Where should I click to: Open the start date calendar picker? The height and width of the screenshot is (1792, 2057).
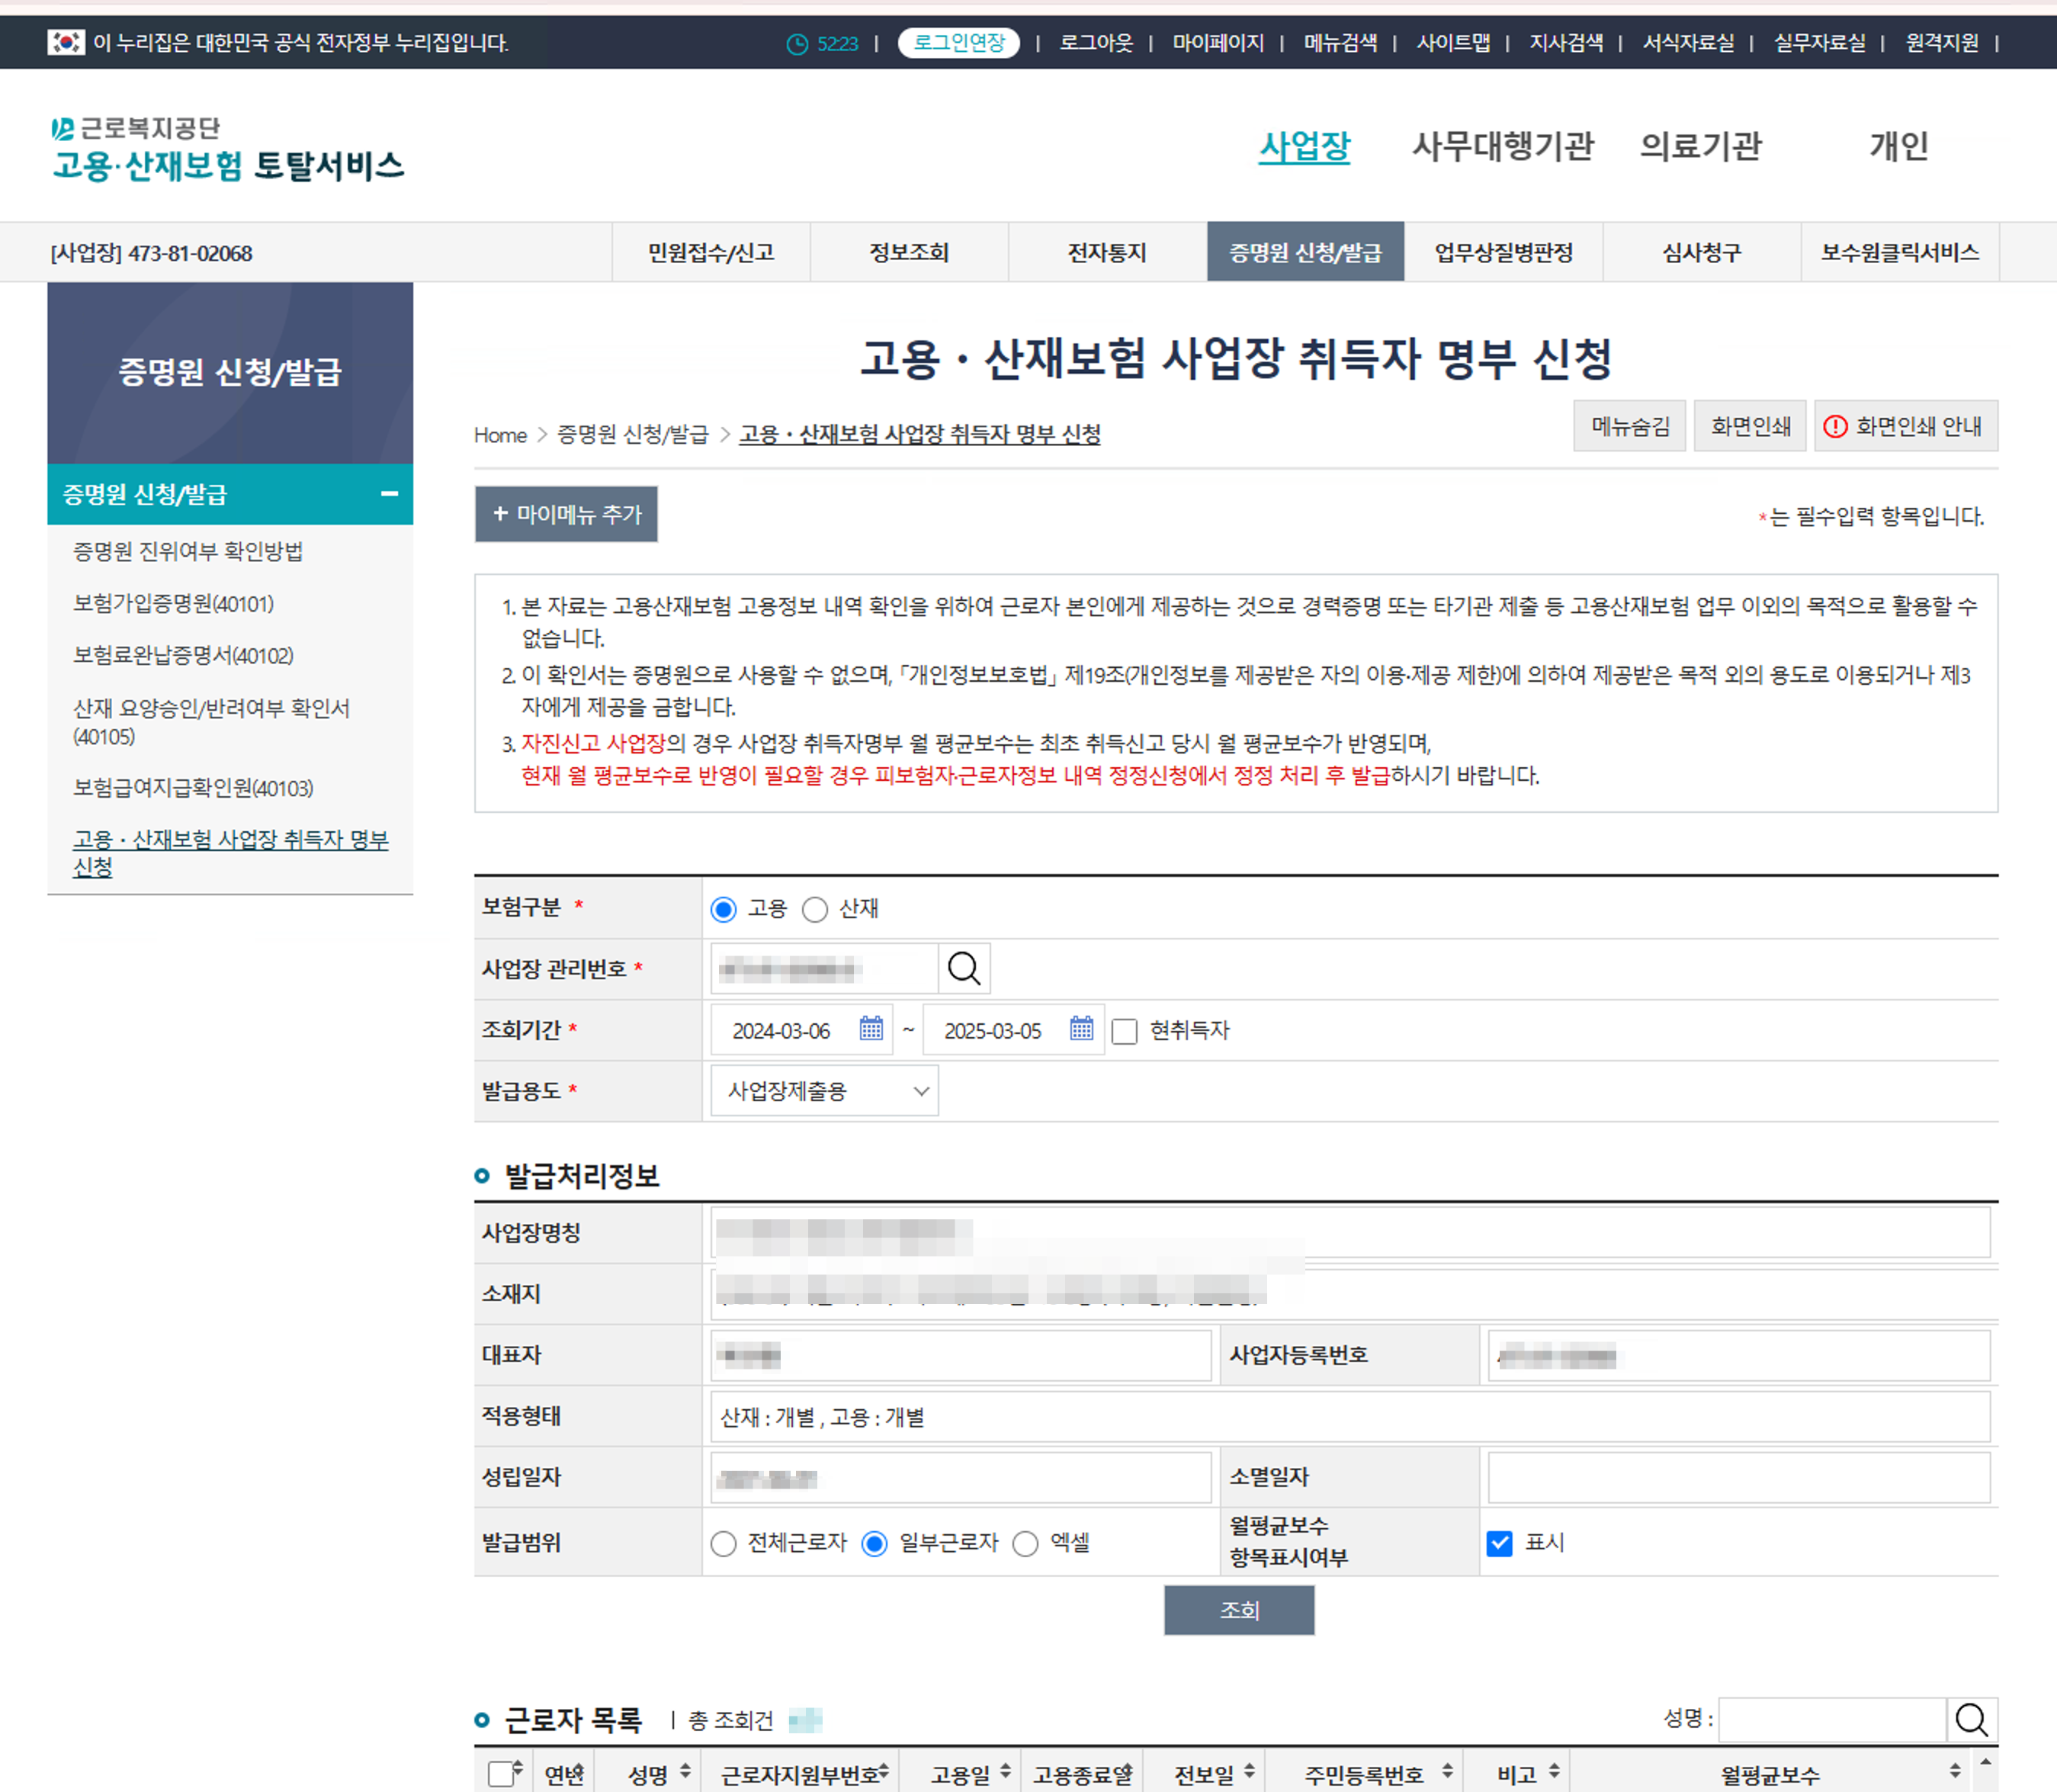[x=871, y=1029]
